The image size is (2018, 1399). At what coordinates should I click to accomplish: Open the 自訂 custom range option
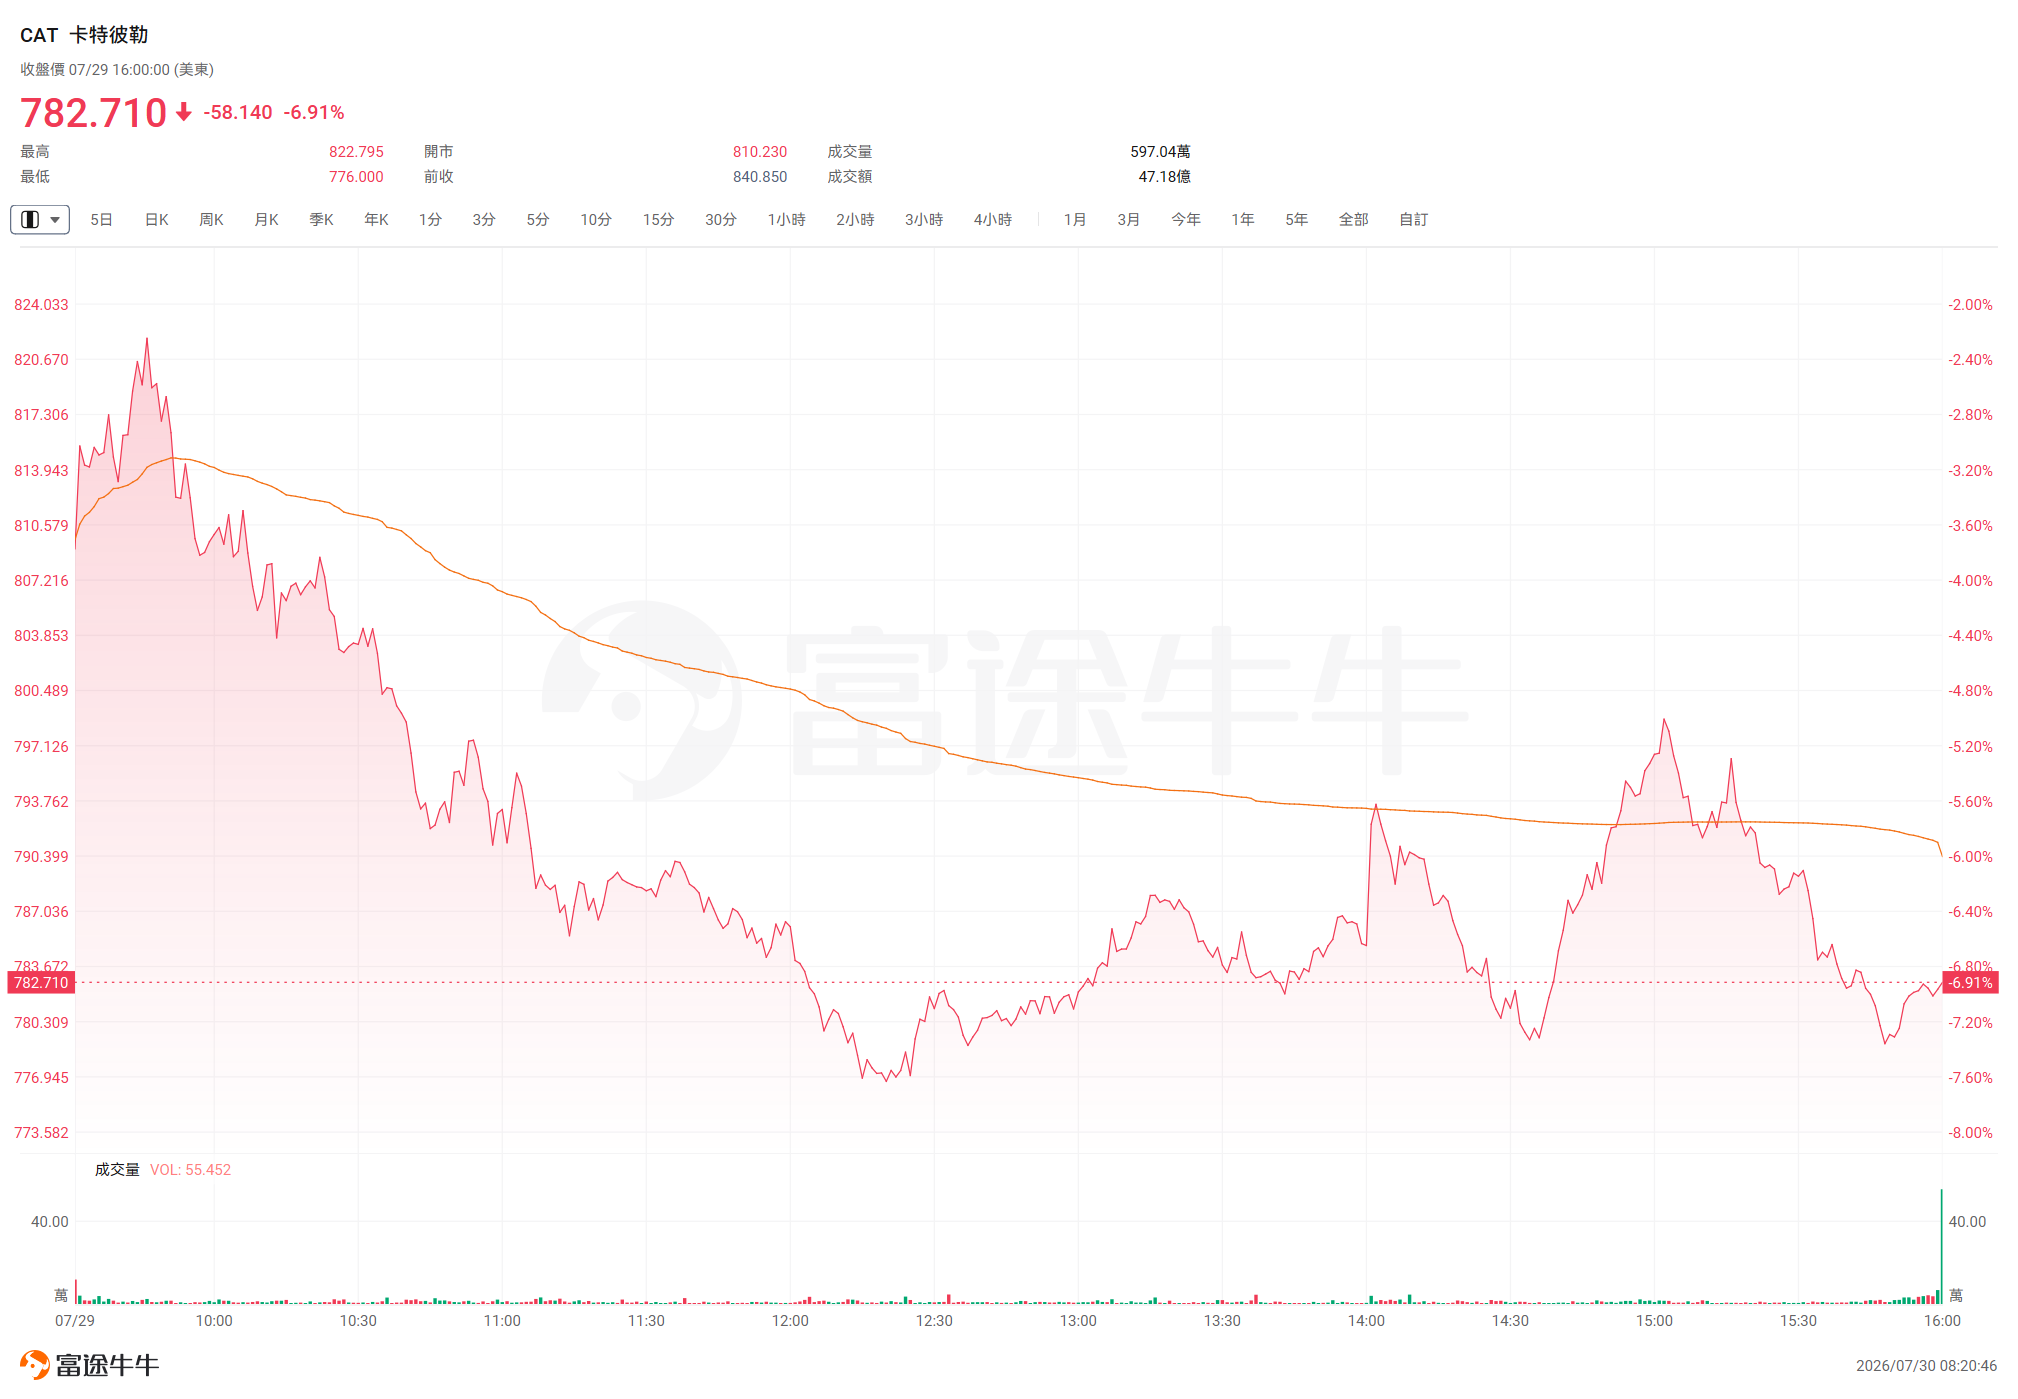[1414, 219]
